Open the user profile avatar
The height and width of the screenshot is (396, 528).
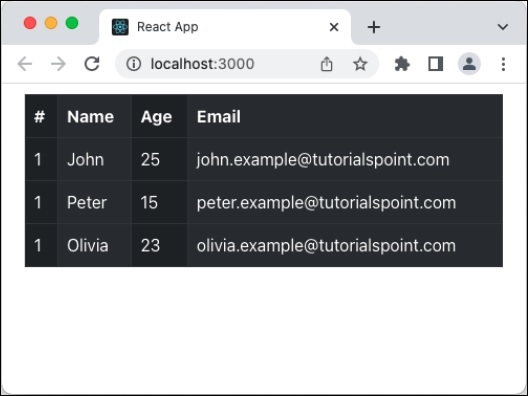(x=469, y=64)
